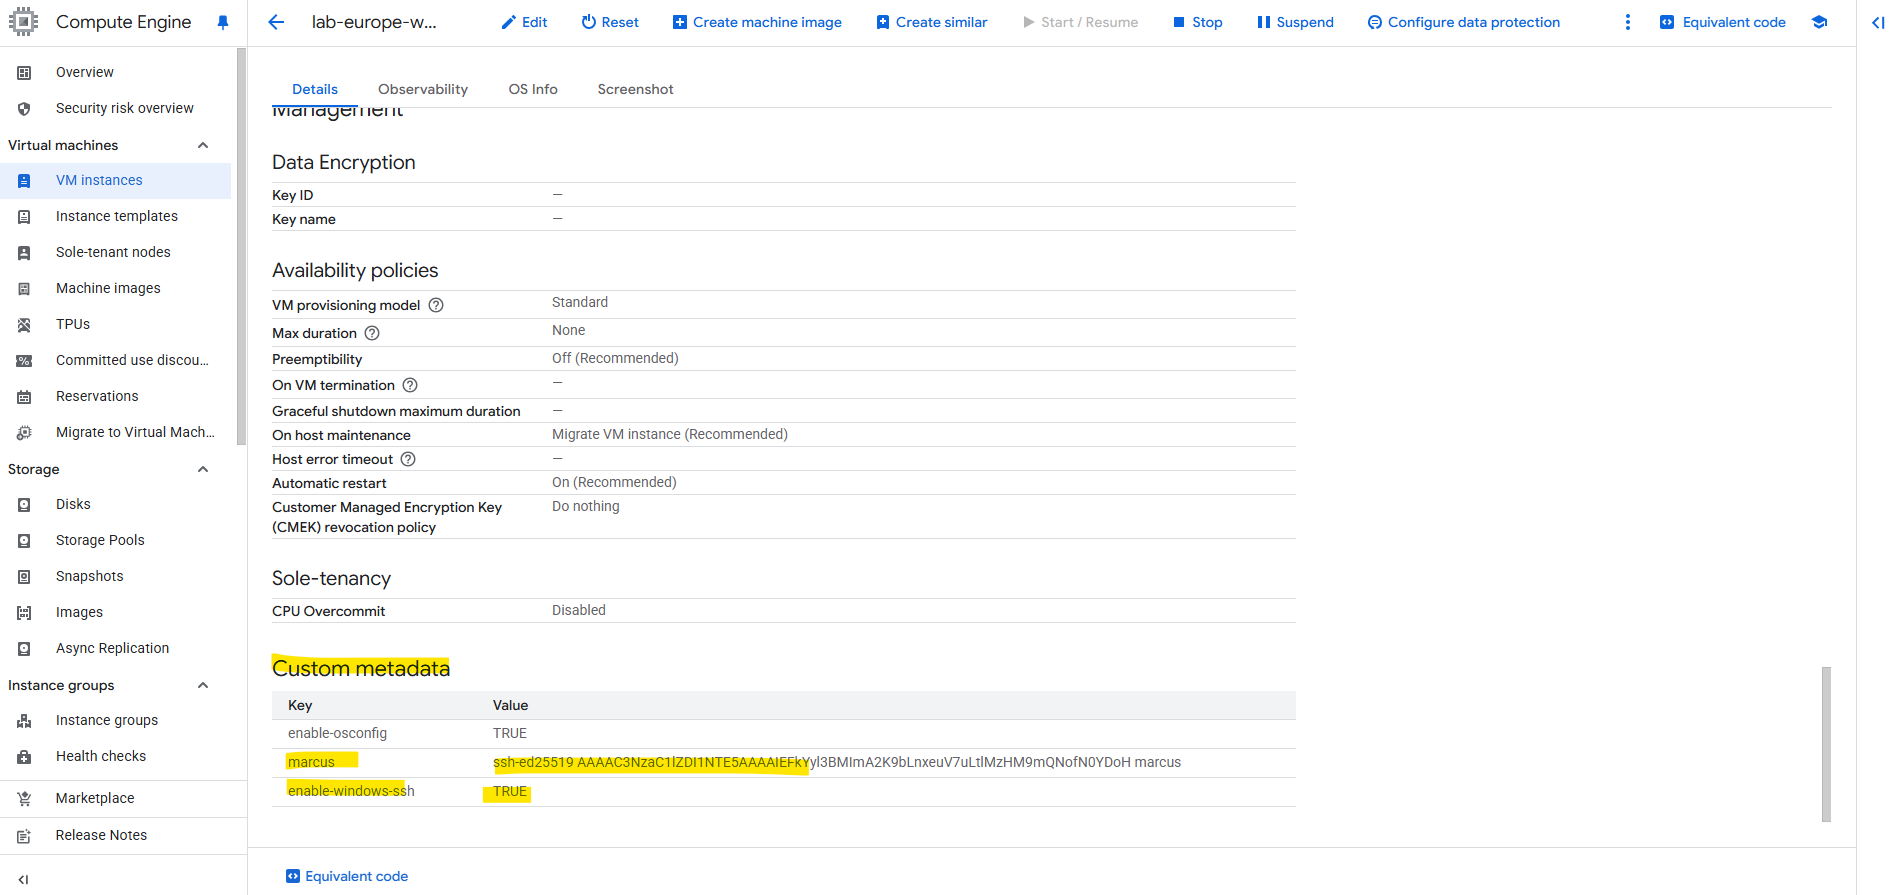Click the Machine images icon

pyautogui.click(x=24, y=289)
